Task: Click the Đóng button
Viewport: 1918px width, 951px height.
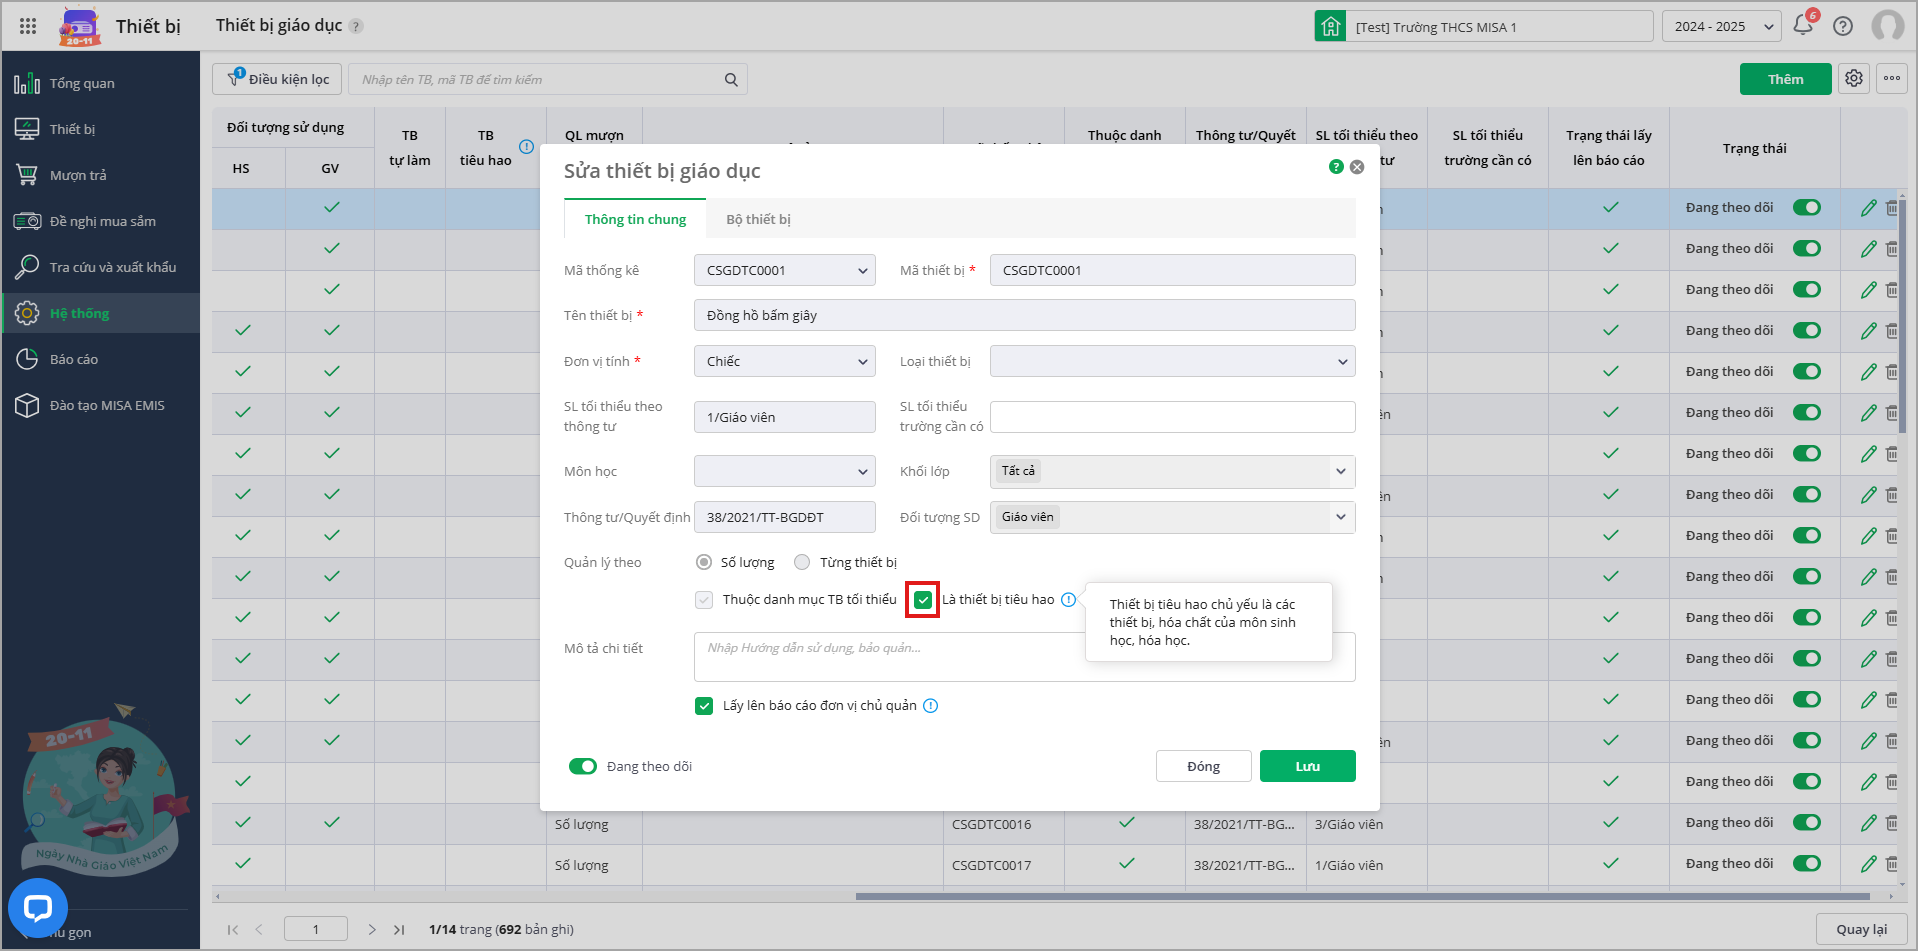Action: (1203, 766)
